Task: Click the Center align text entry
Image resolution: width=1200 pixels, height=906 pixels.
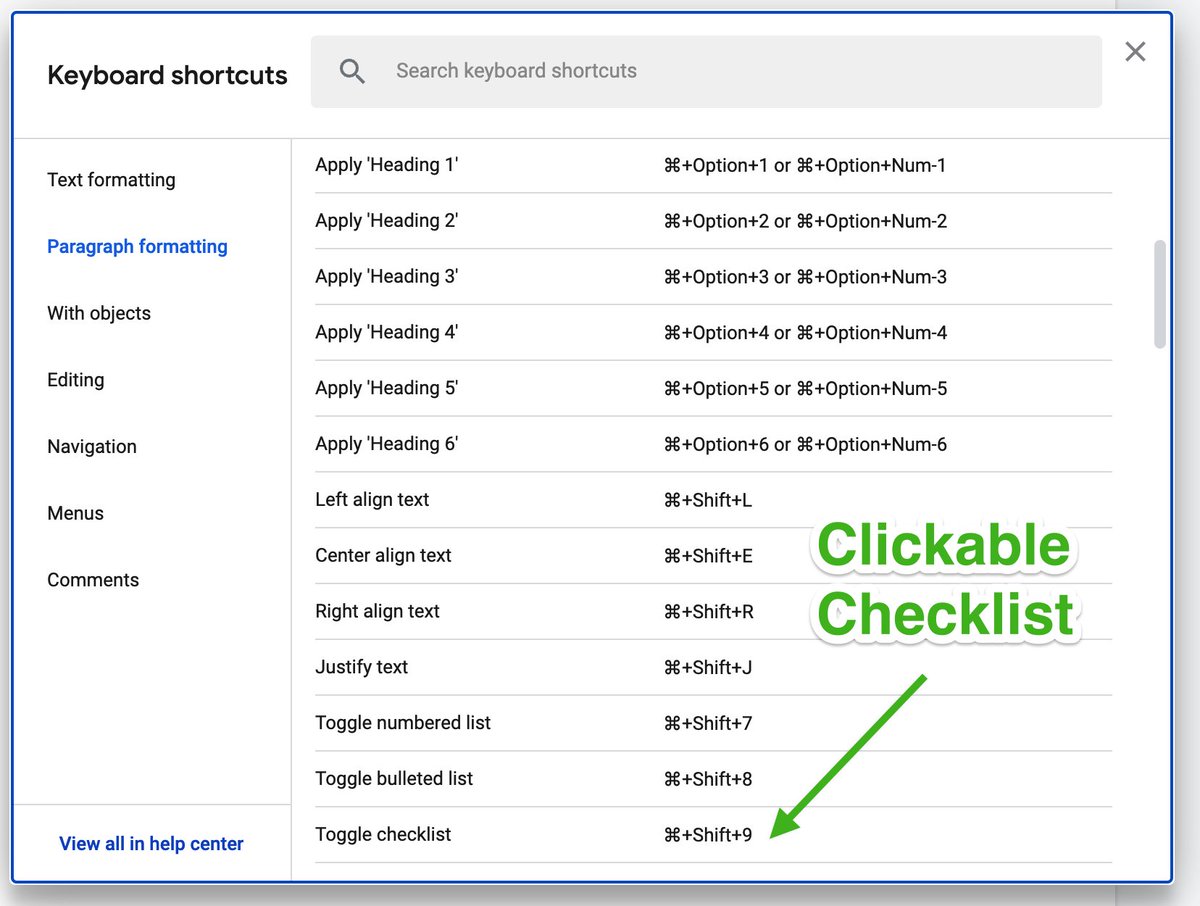Action: (383, 556)
